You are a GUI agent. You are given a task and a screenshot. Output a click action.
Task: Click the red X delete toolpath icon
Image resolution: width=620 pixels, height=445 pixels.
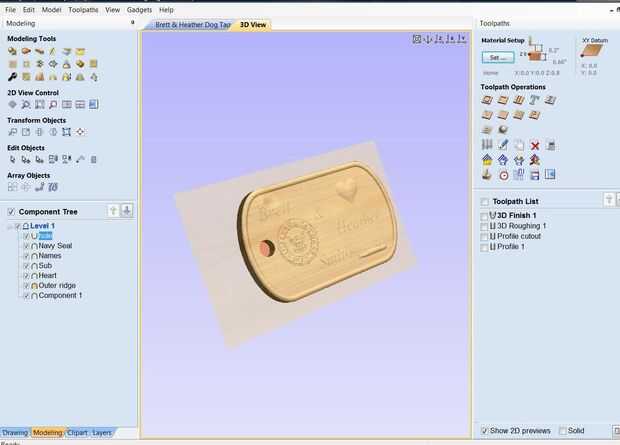pyautogui.click(x=535, y=146)
